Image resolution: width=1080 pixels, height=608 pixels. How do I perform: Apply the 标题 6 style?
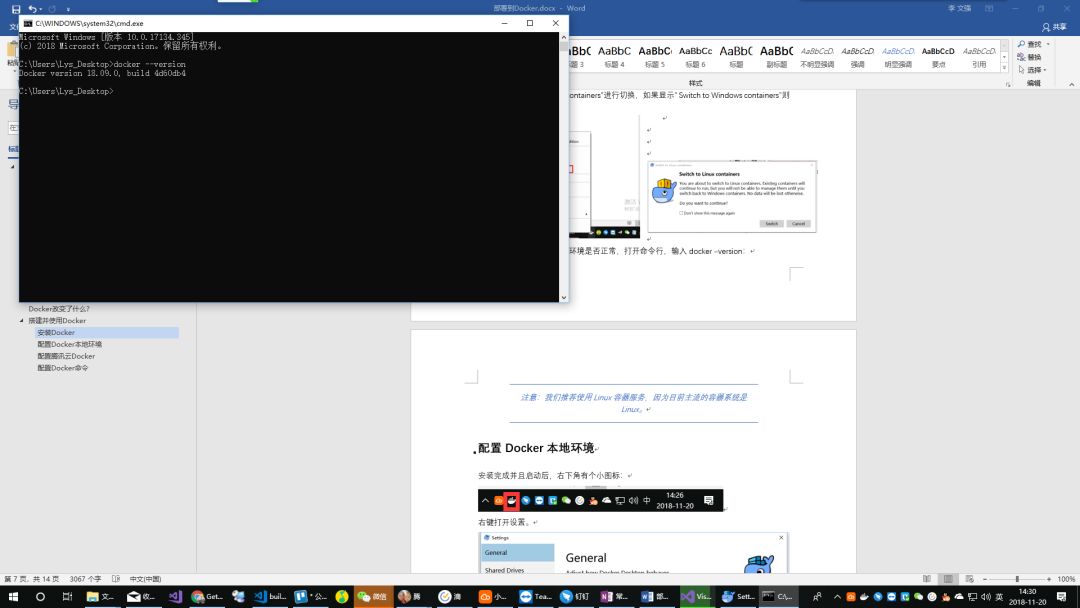click(696, 57)
